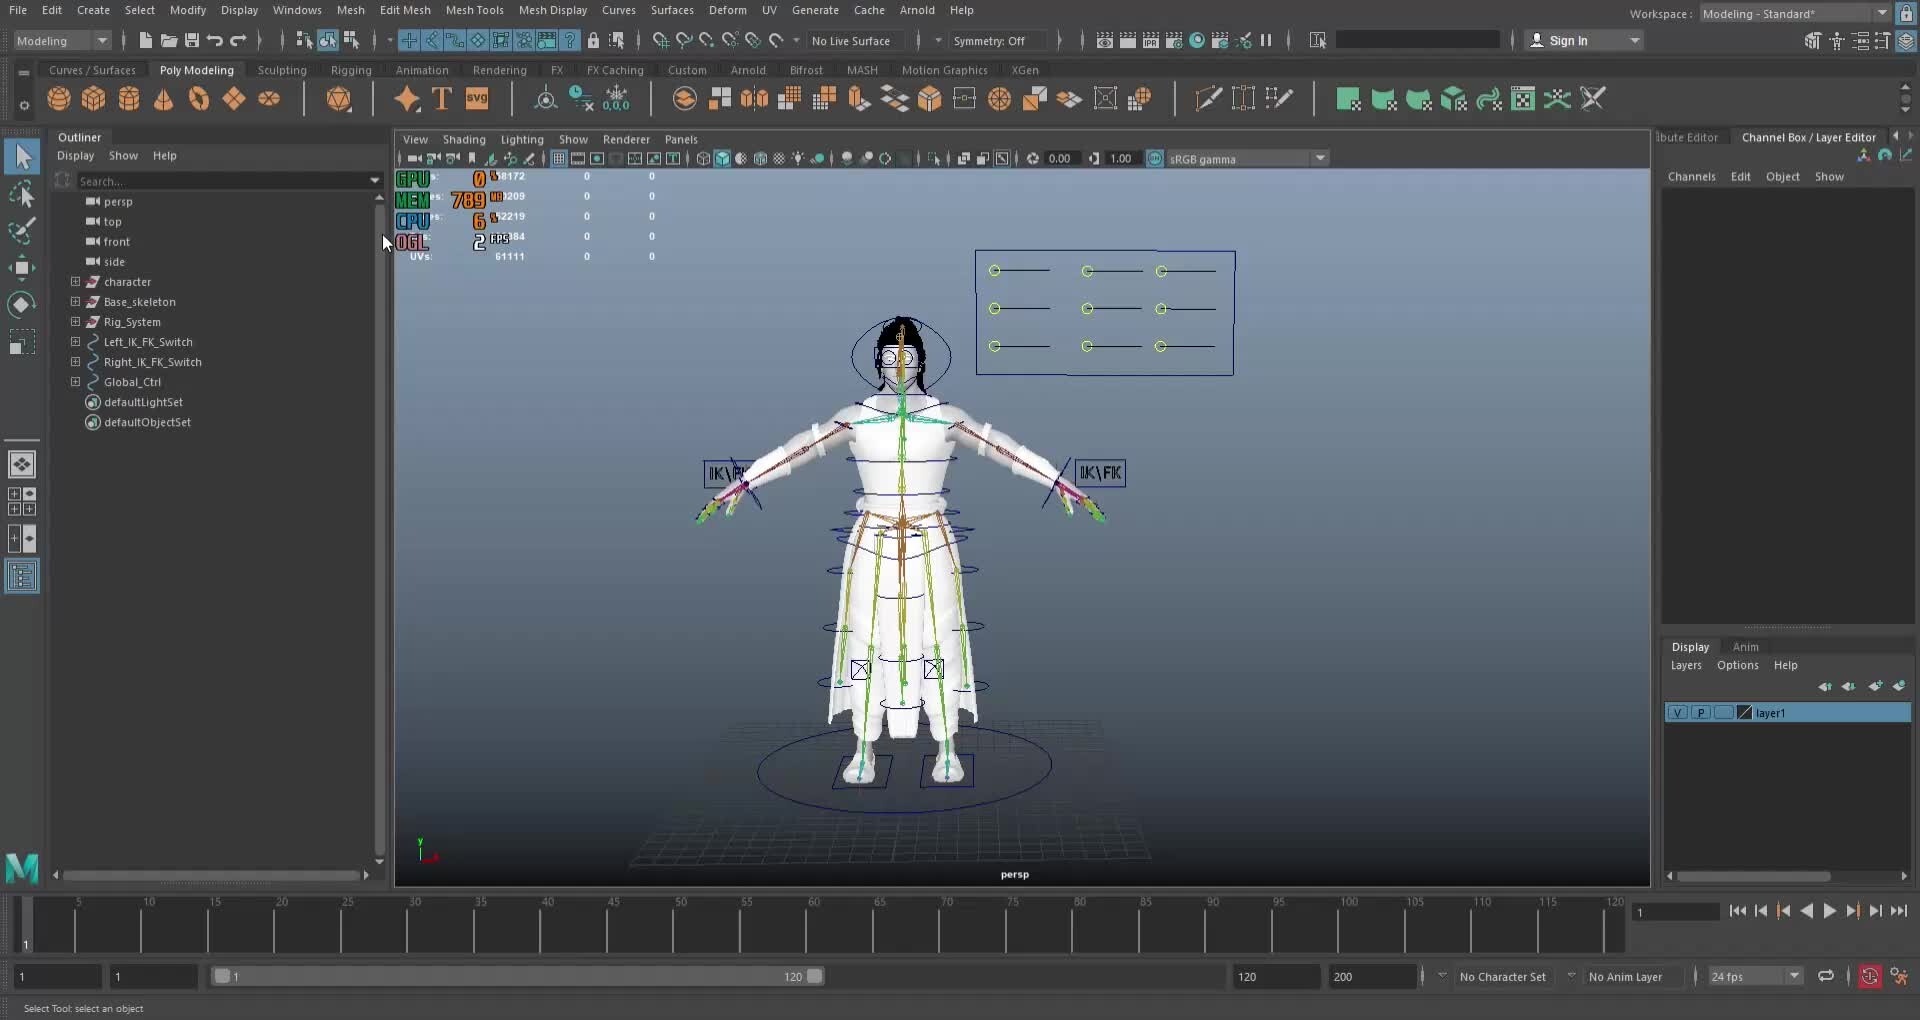Open the Mesh menu
This screenshot has width=1920, height=1020.
pyautogui.click(x=351, y=10)
